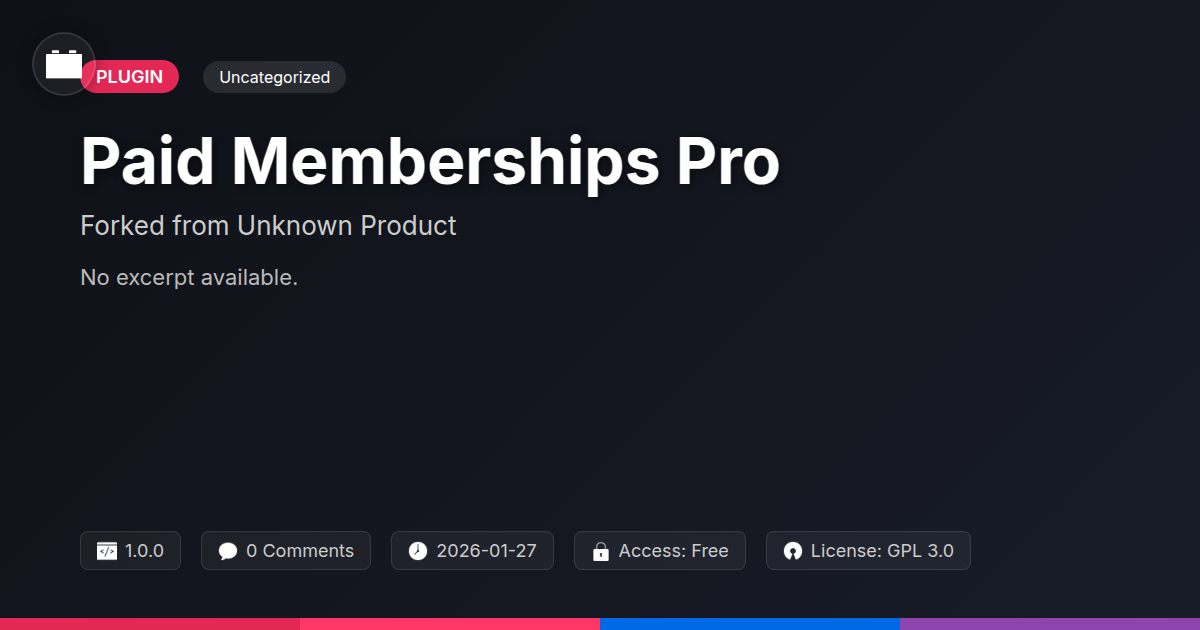Click the blue color stripe at bottom
Screen dimensions: 1200x630
(750, 623)
